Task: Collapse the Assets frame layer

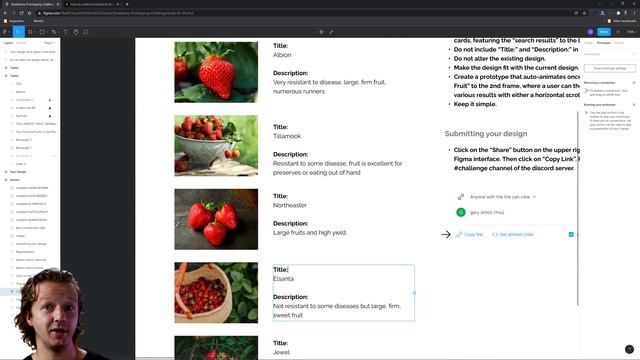Action: click(x=6, y=180)
